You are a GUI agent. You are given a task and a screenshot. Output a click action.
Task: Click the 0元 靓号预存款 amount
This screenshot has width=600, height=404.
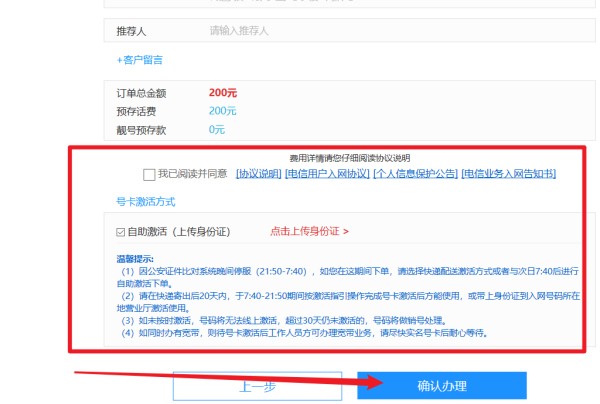(217, 129)
